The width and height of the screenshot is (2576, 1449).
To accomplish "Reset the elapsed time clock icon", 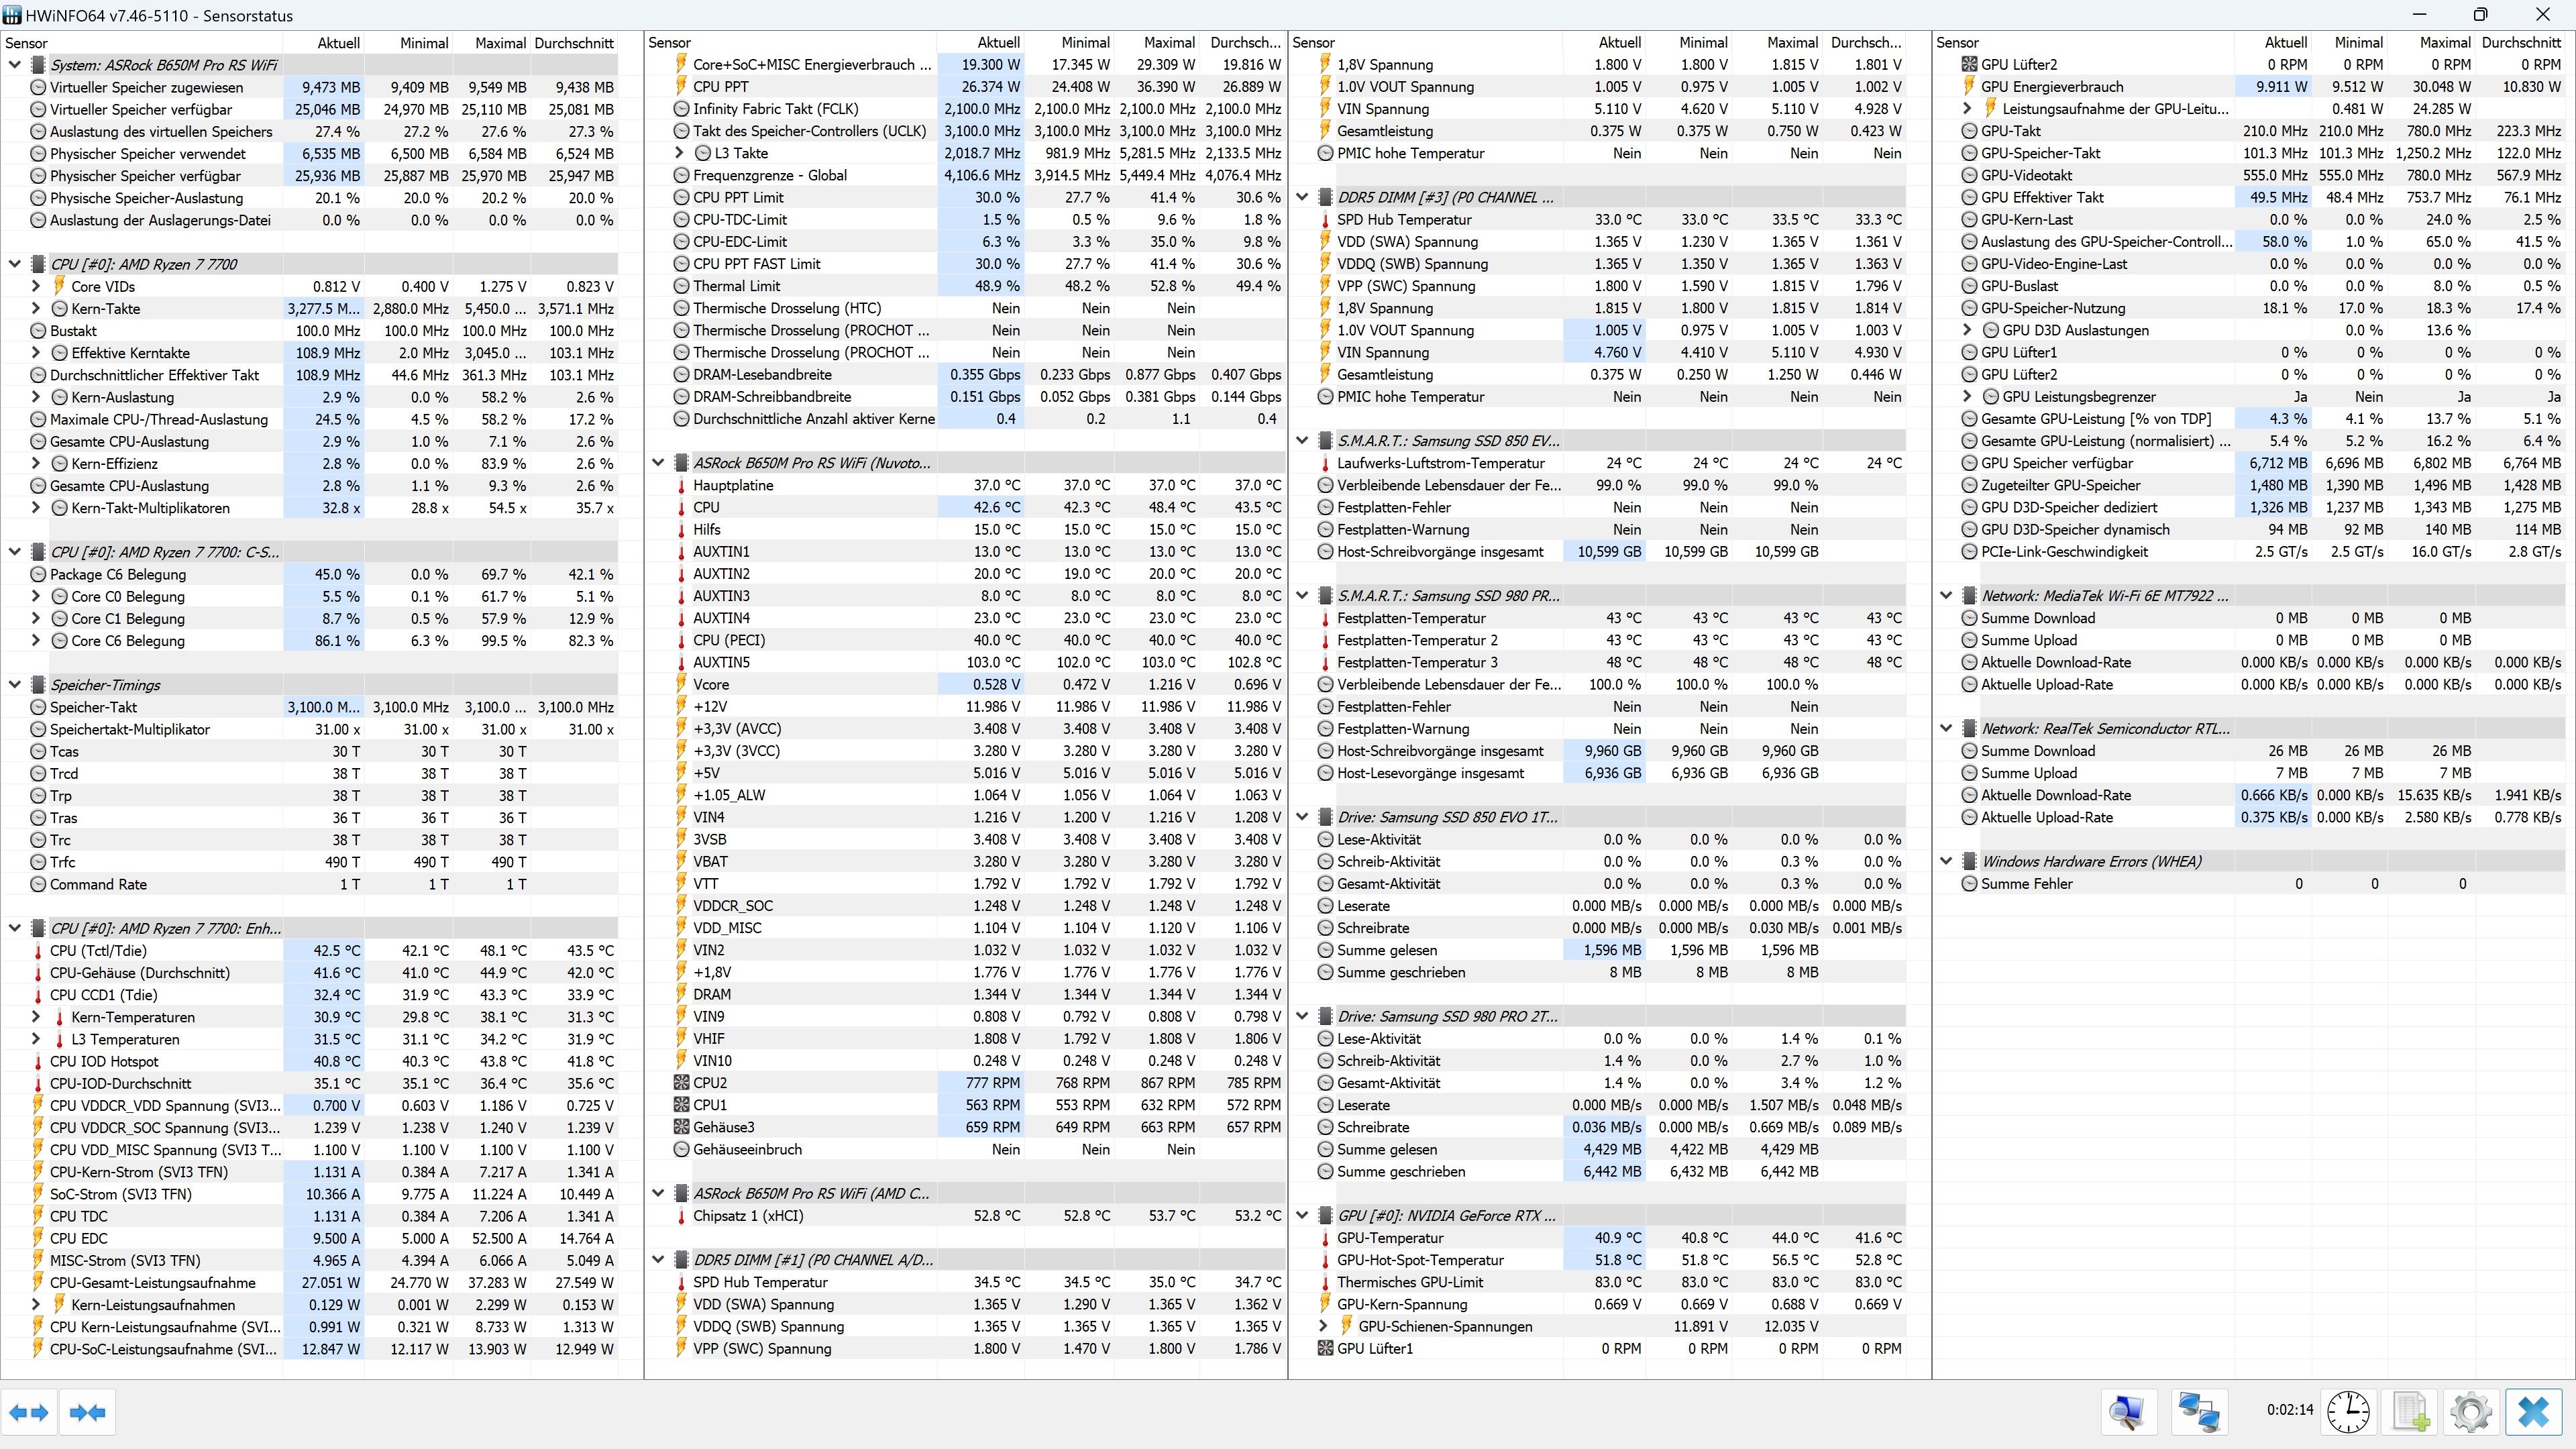I will pos(2347,1412).
